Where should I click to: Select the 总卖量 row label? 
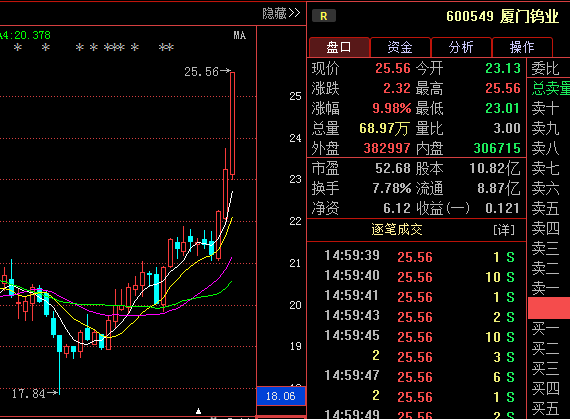pyautogui.click(x=551, y=89)
